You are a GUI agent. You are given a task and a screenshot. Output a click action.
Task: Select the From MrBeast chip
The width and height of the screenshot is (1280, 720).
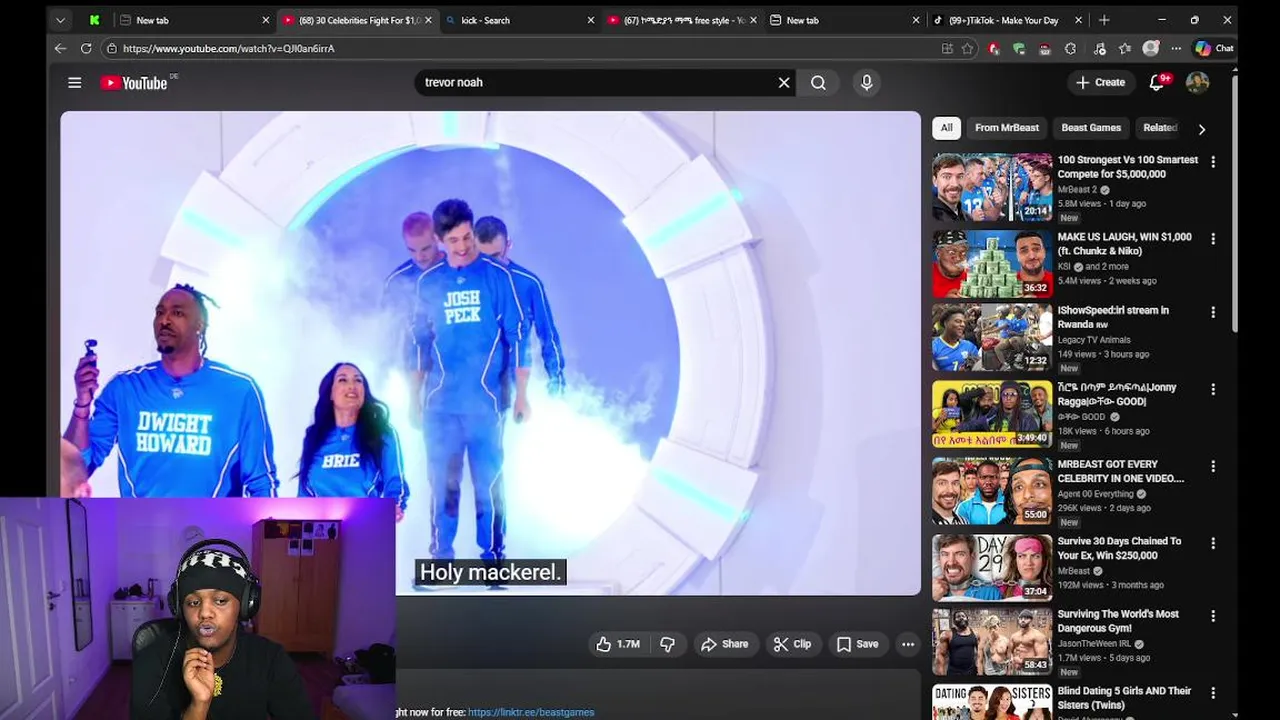coord(1007,128)
